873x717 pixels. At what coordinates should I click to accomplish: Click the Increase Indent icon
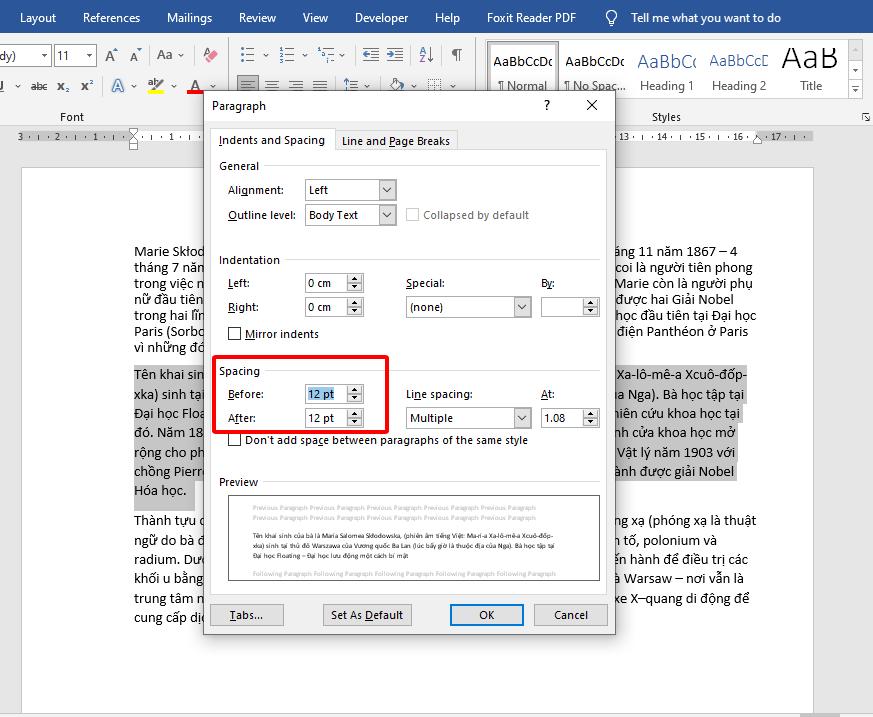coord(393,54)
